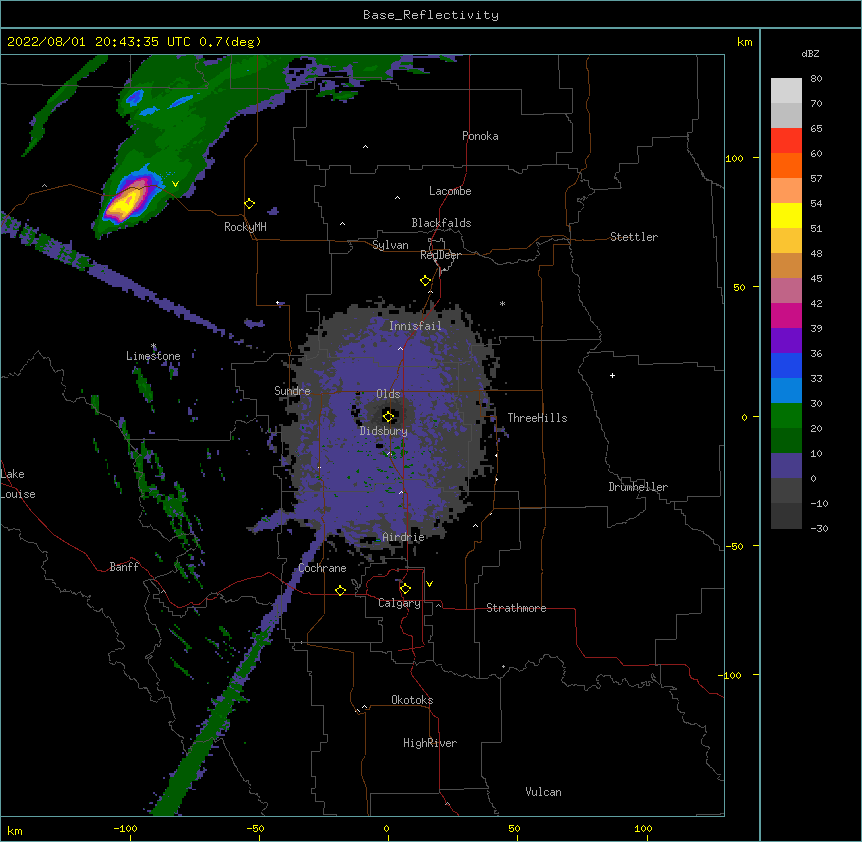Select the asterisk marker east of Innisfail

point(502,303)
